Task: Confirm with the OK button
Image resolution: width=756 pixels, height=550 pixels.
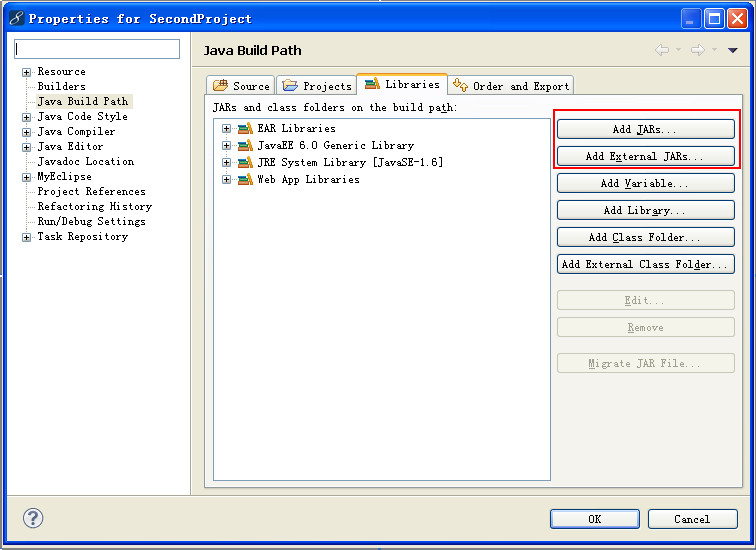Action: [x=594, y=519]
